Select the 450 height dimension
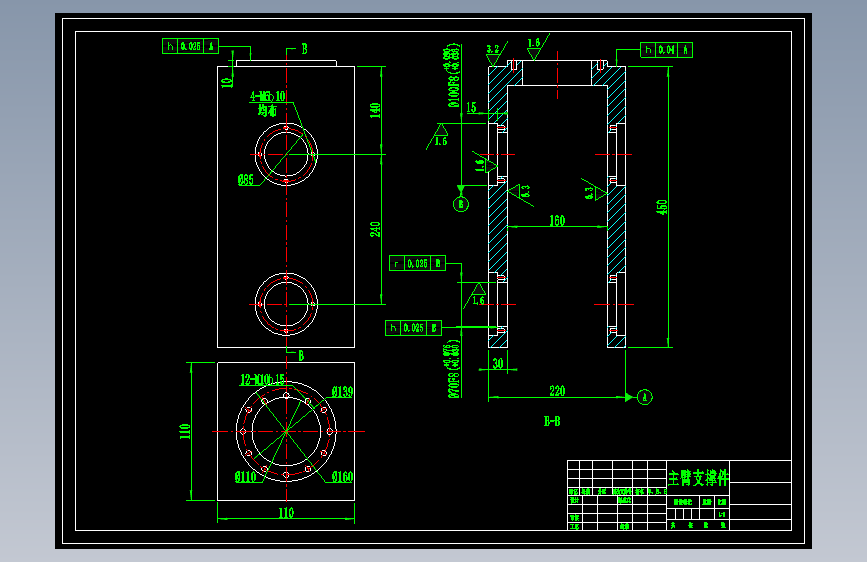Viewport: 867px width, 562px height. click(661, 207)
